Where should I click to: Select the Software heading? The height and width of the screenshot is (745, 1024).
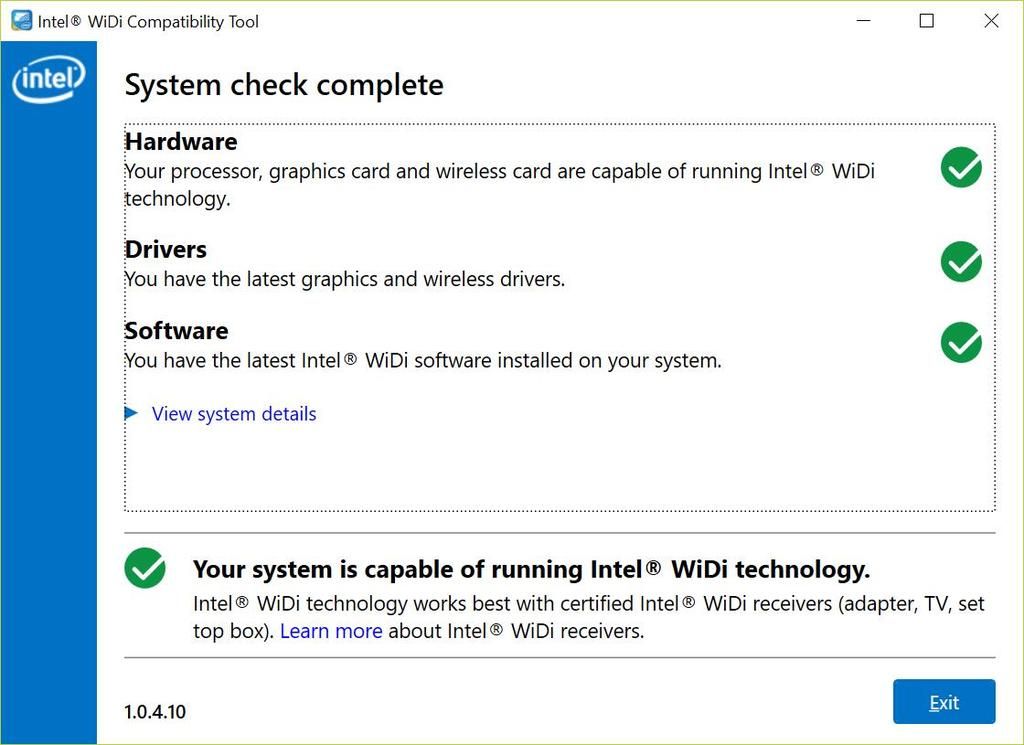(176, 330)
